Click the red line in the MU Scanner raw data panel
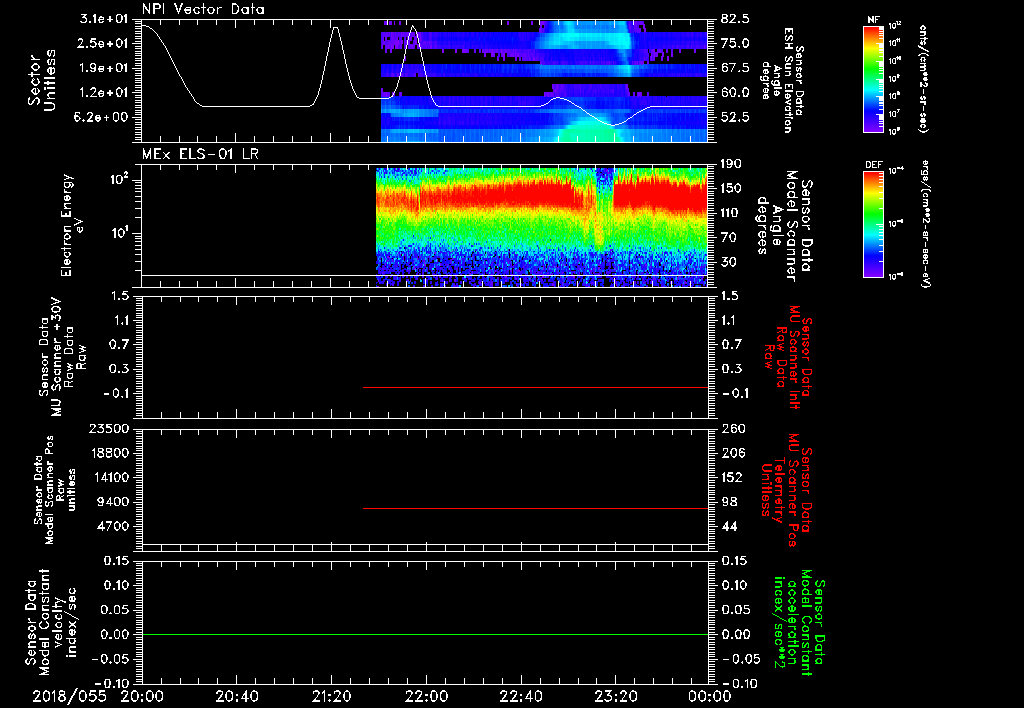 click(536, 387)
